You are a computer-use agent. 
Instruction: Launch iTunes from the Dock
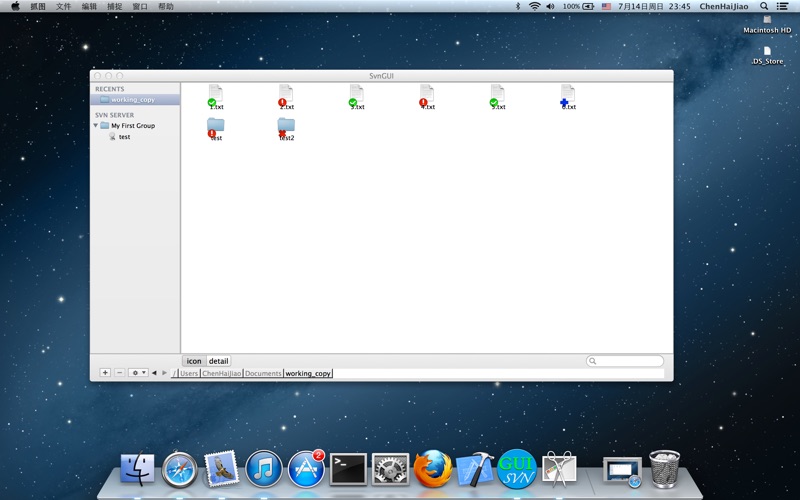[264, 468]
